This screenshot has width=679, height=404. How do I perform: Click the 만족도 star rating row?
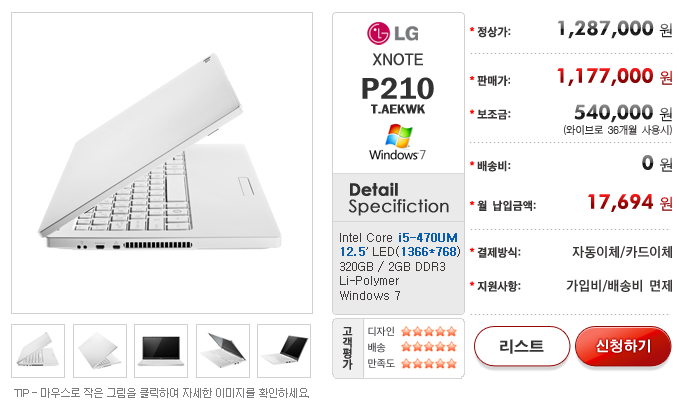[412, 363]
